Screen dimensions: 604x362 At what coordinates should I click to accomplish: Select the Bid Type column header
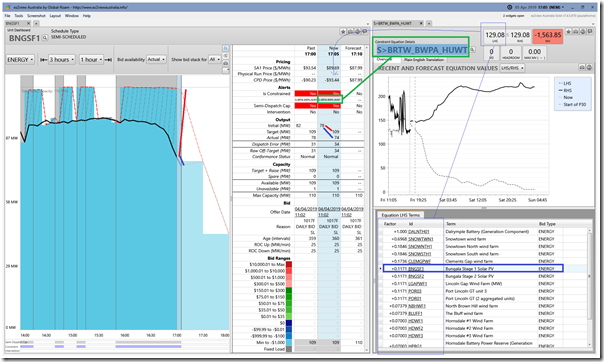click(x=550, y=224)
